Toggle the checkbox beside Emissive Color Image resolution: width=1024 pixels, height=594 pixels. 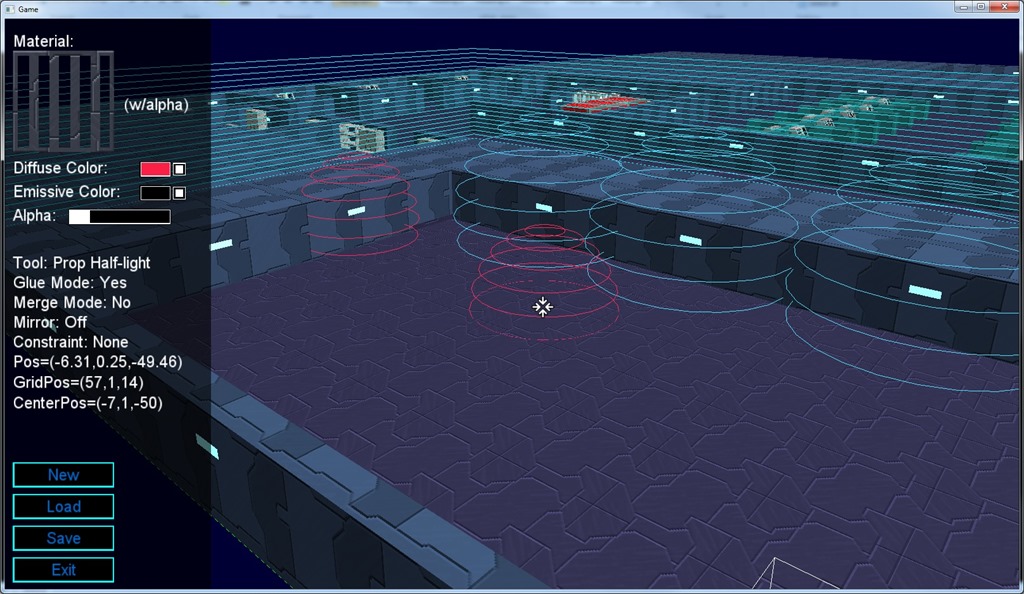(x=179, y=193)
